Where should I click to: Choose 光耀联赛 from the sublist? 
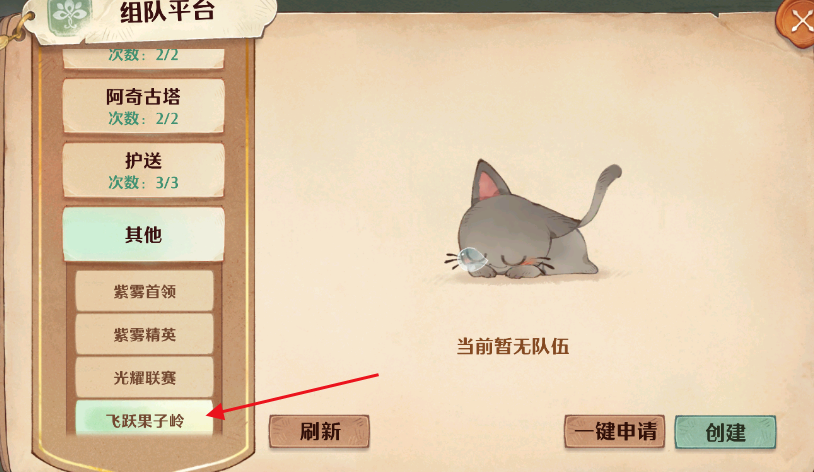point(144,377)
